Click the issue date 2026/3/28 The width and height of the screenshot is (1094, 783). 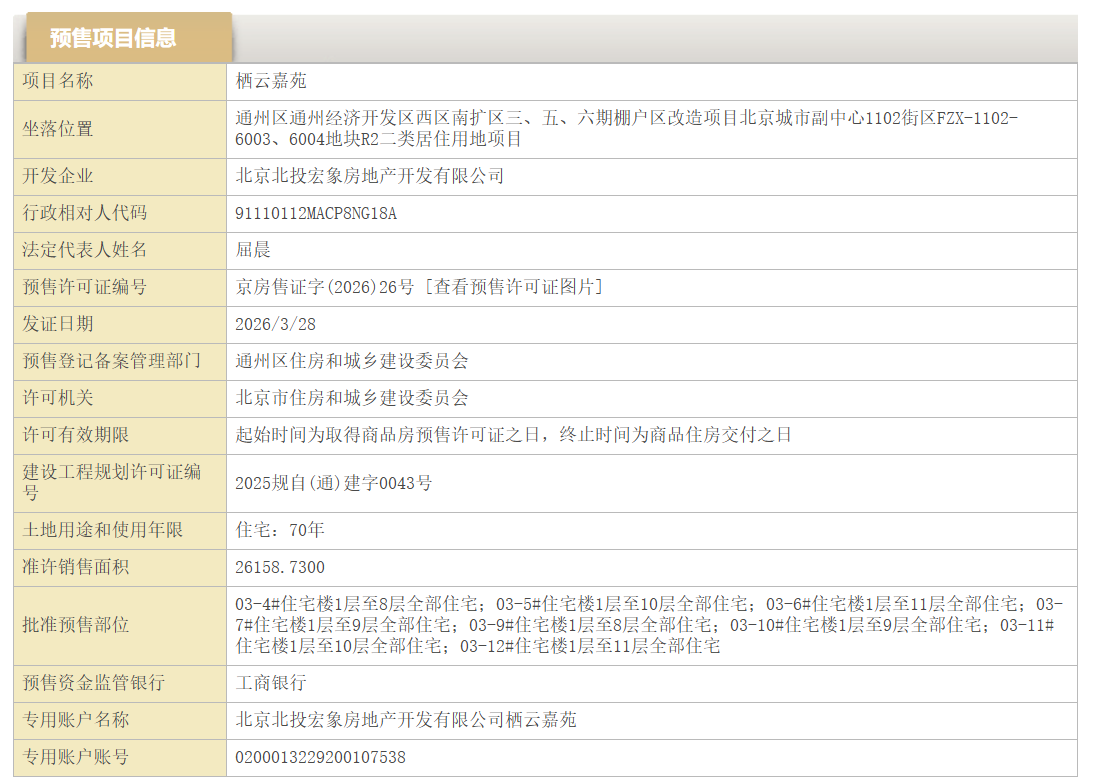pyautogui.click(x=275, y=324)
